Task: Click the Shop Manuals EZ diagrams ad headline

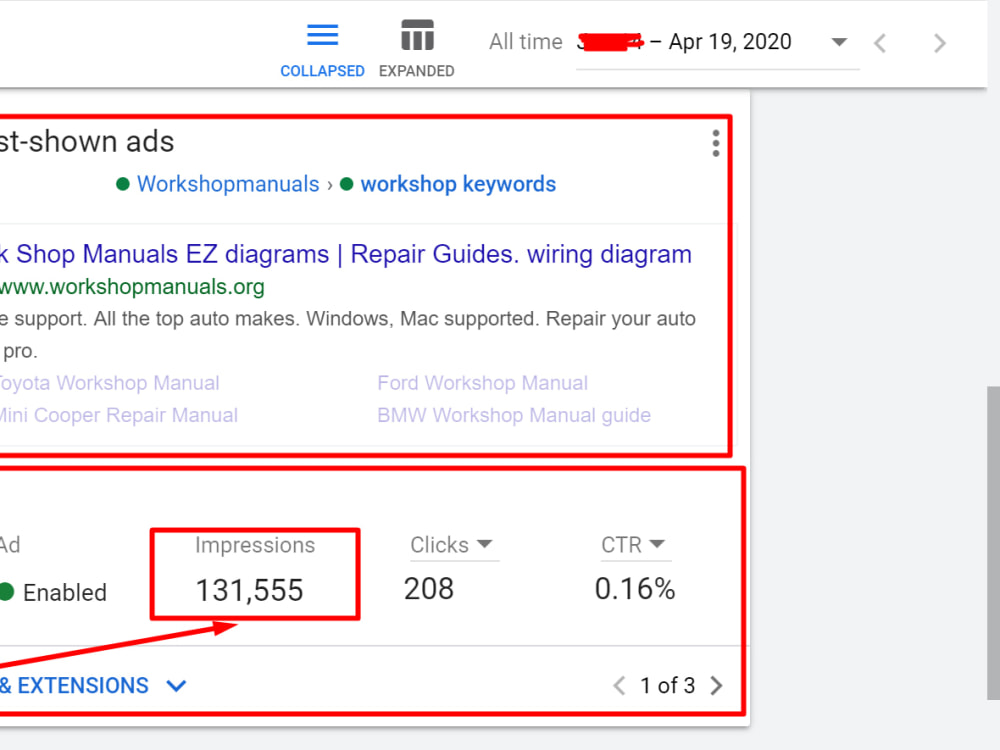Action: pyautogui.click(x=346, y=254)
